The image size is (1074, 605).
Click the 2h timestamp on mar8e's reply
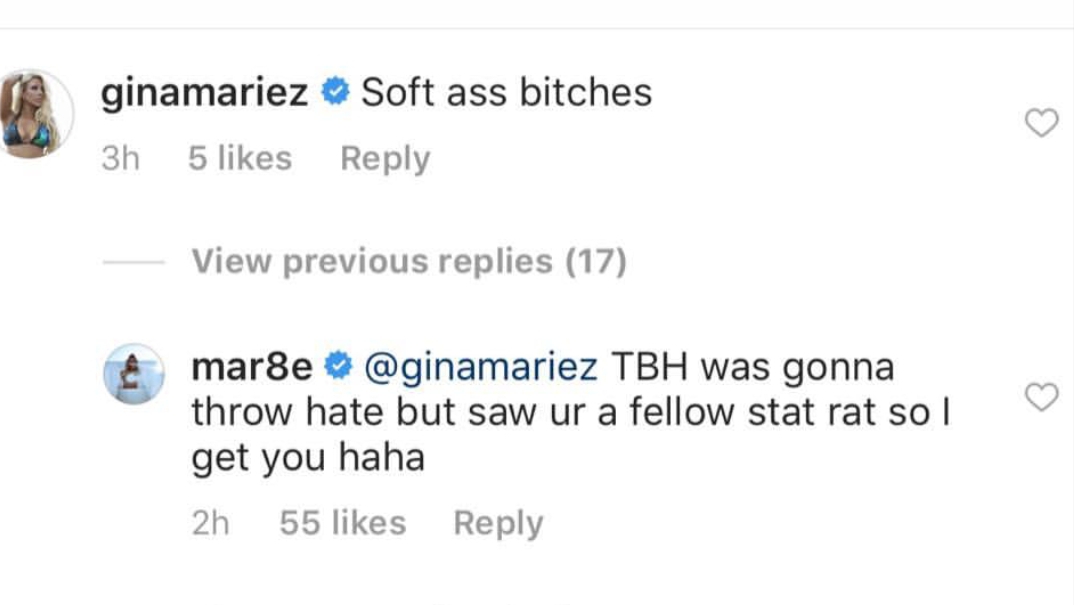[210, 523]
